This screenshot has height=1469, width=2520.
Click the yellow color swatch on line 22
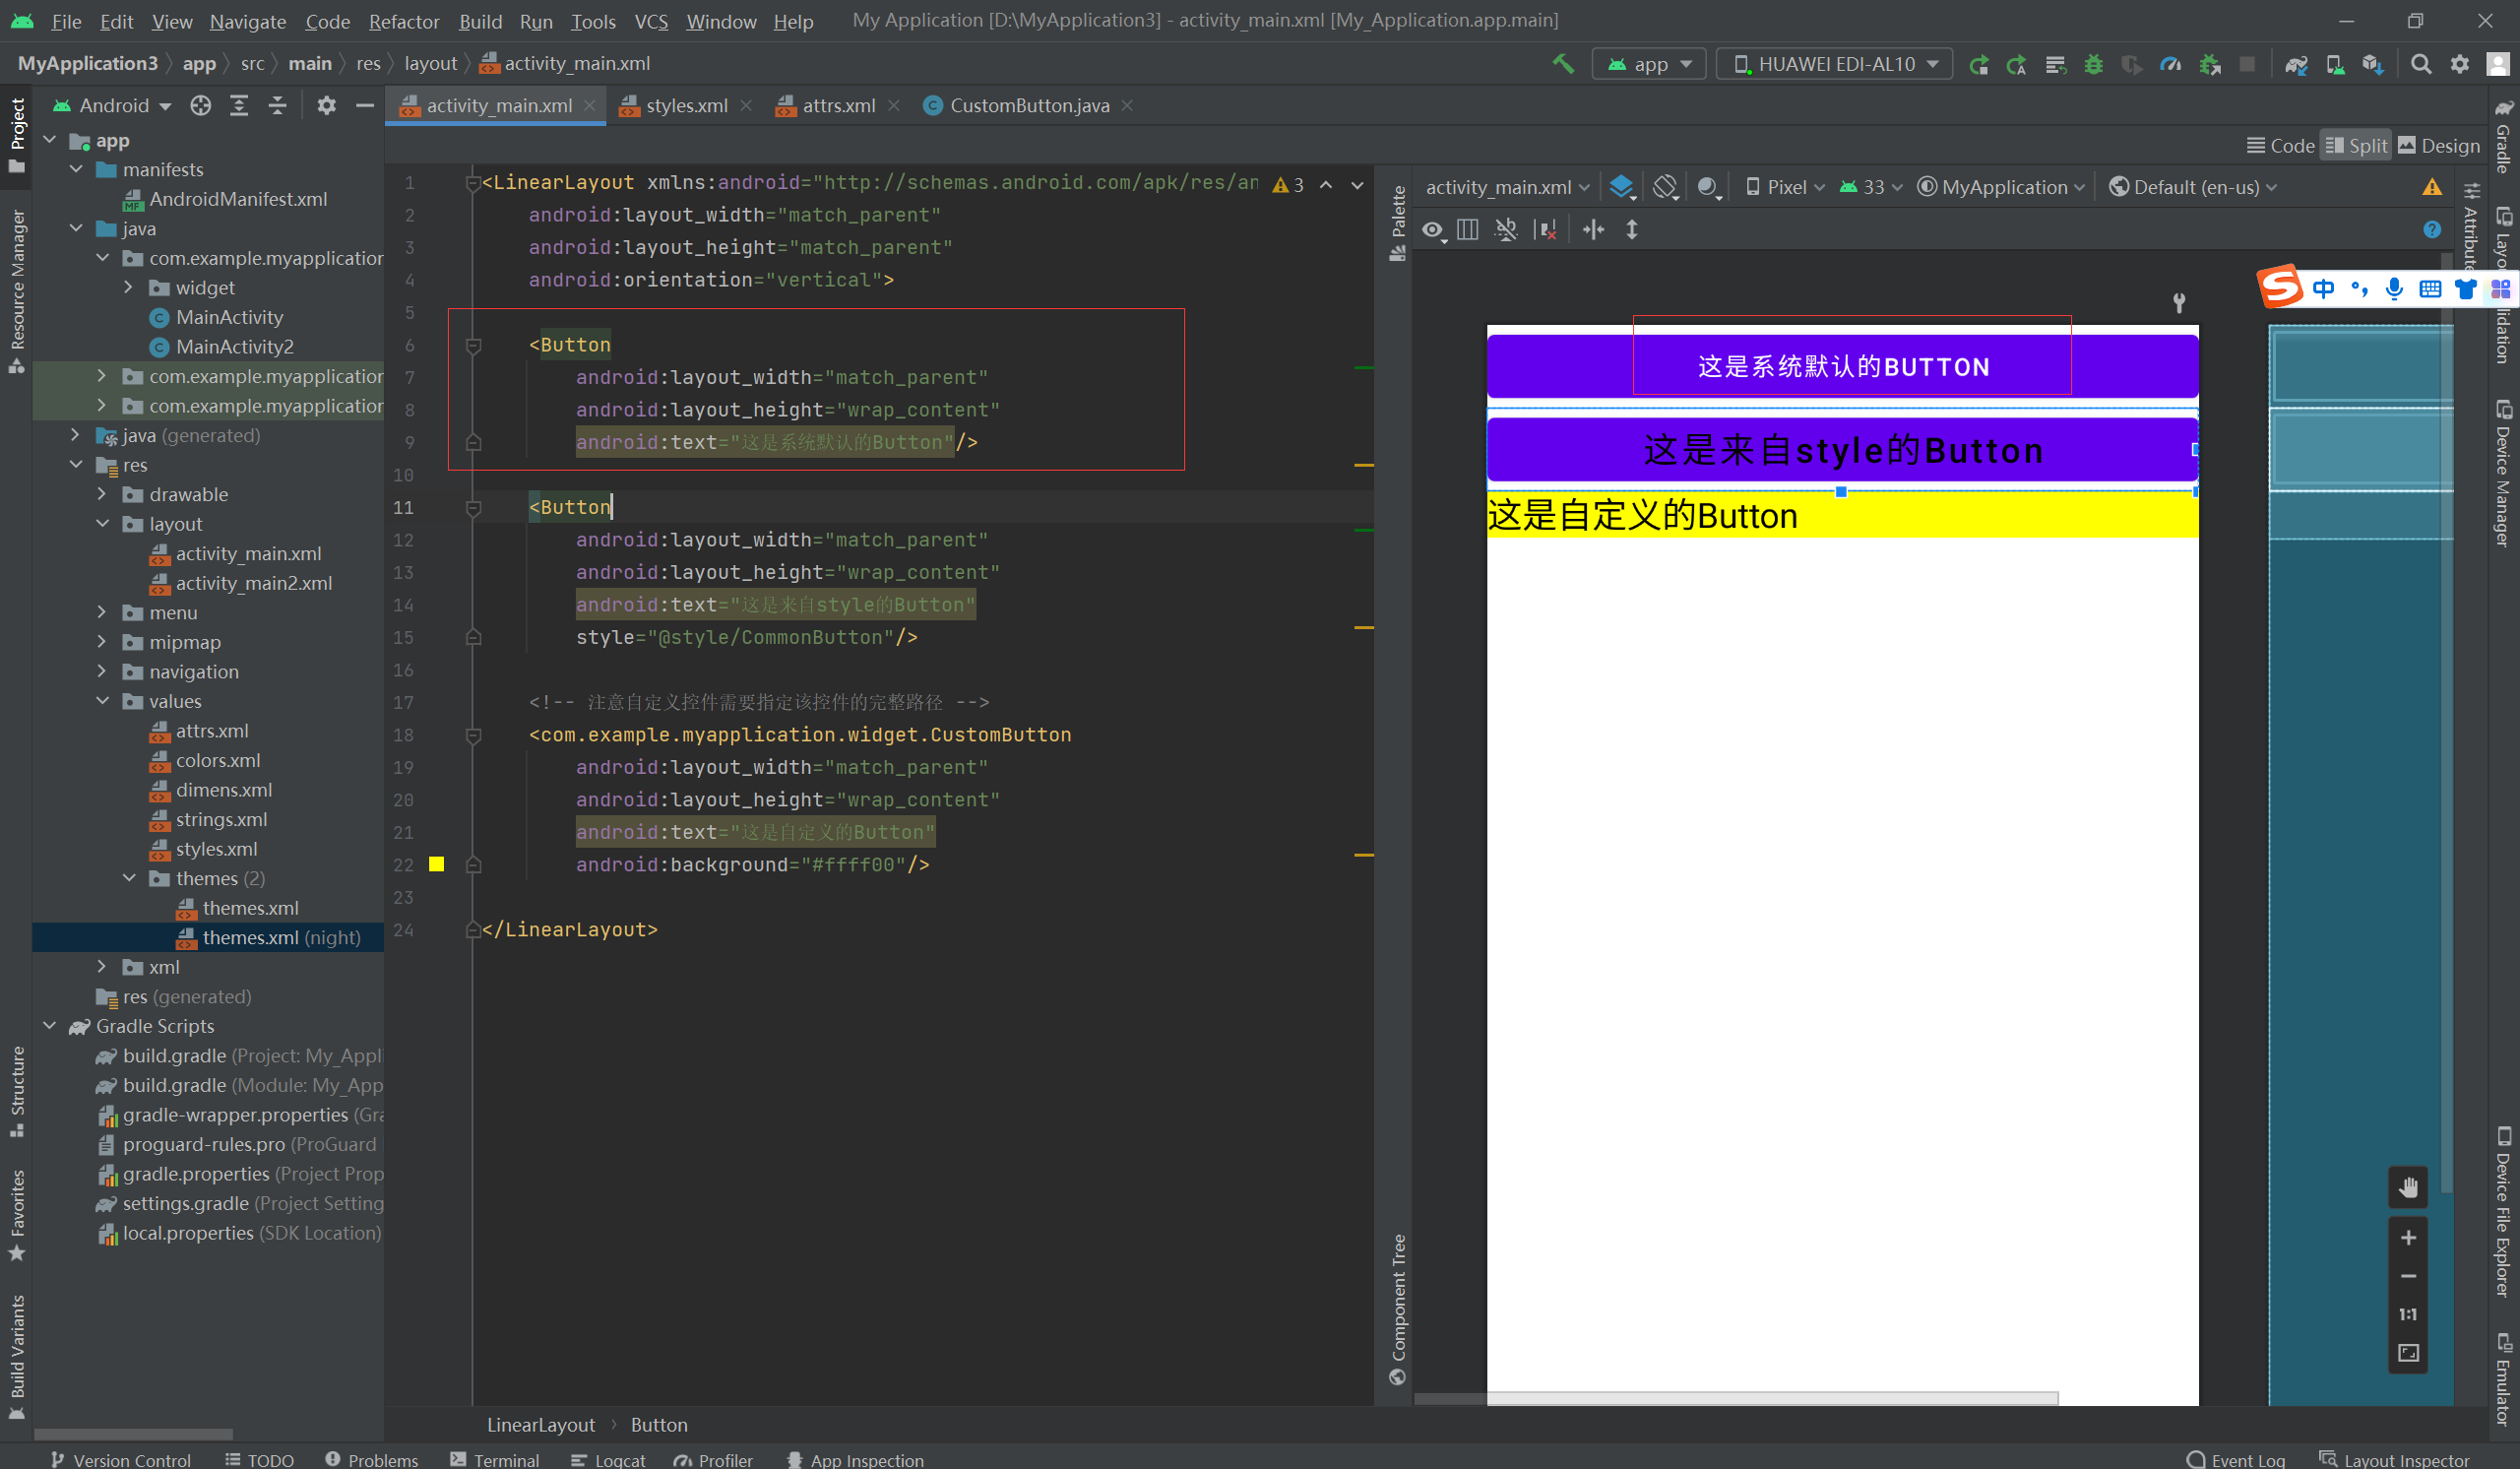[437, 864]
